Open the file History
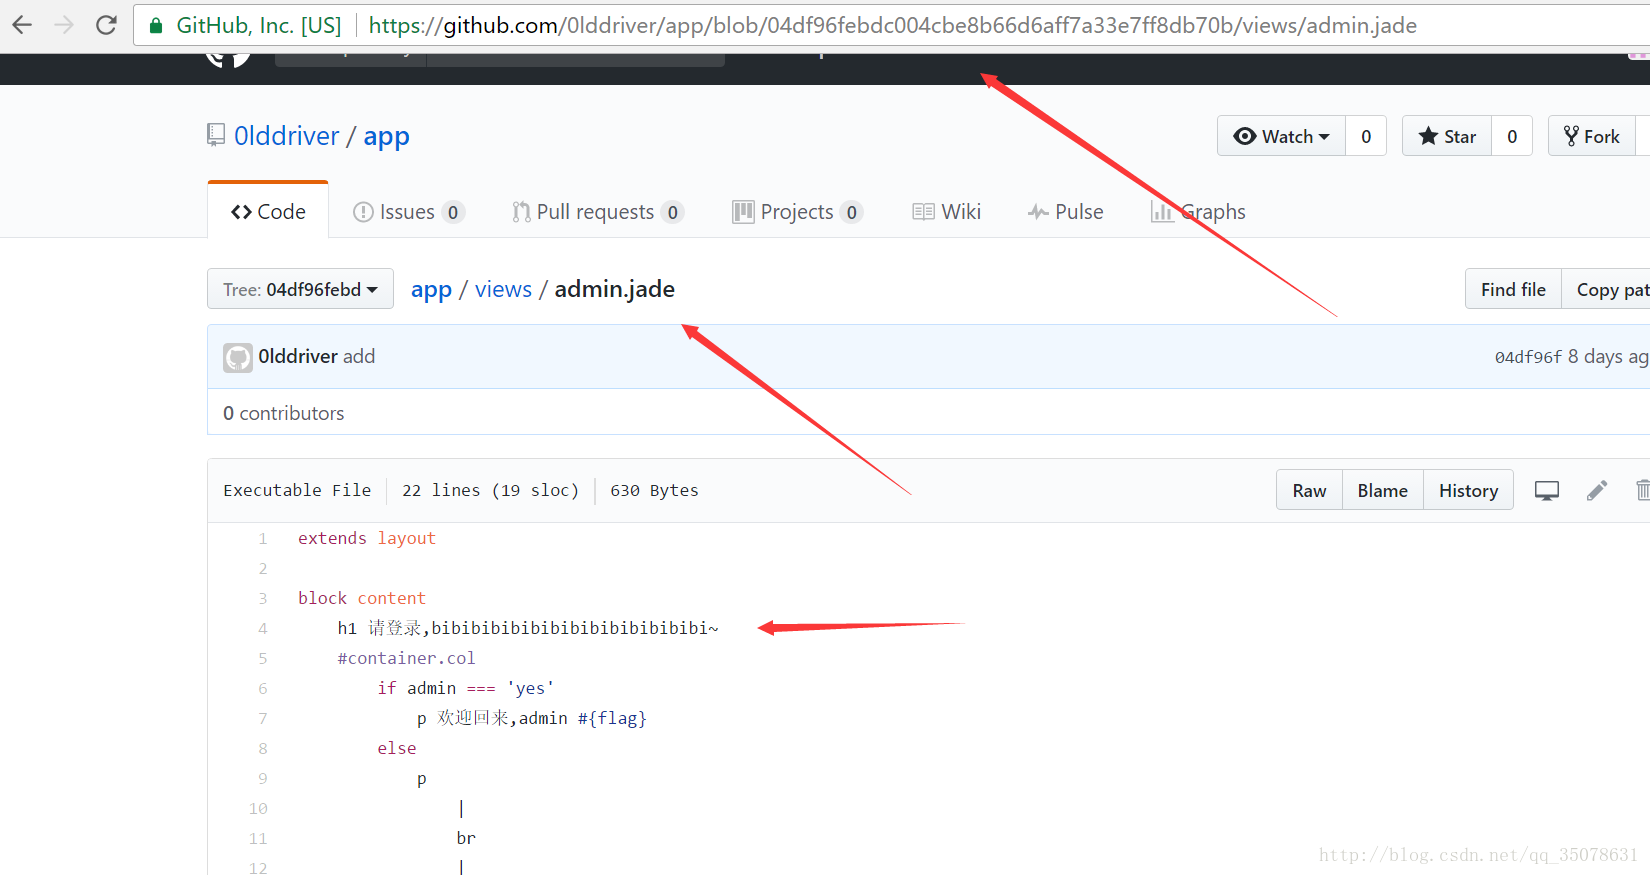The image size is (1650, 875). click(x=1468, y=490)
